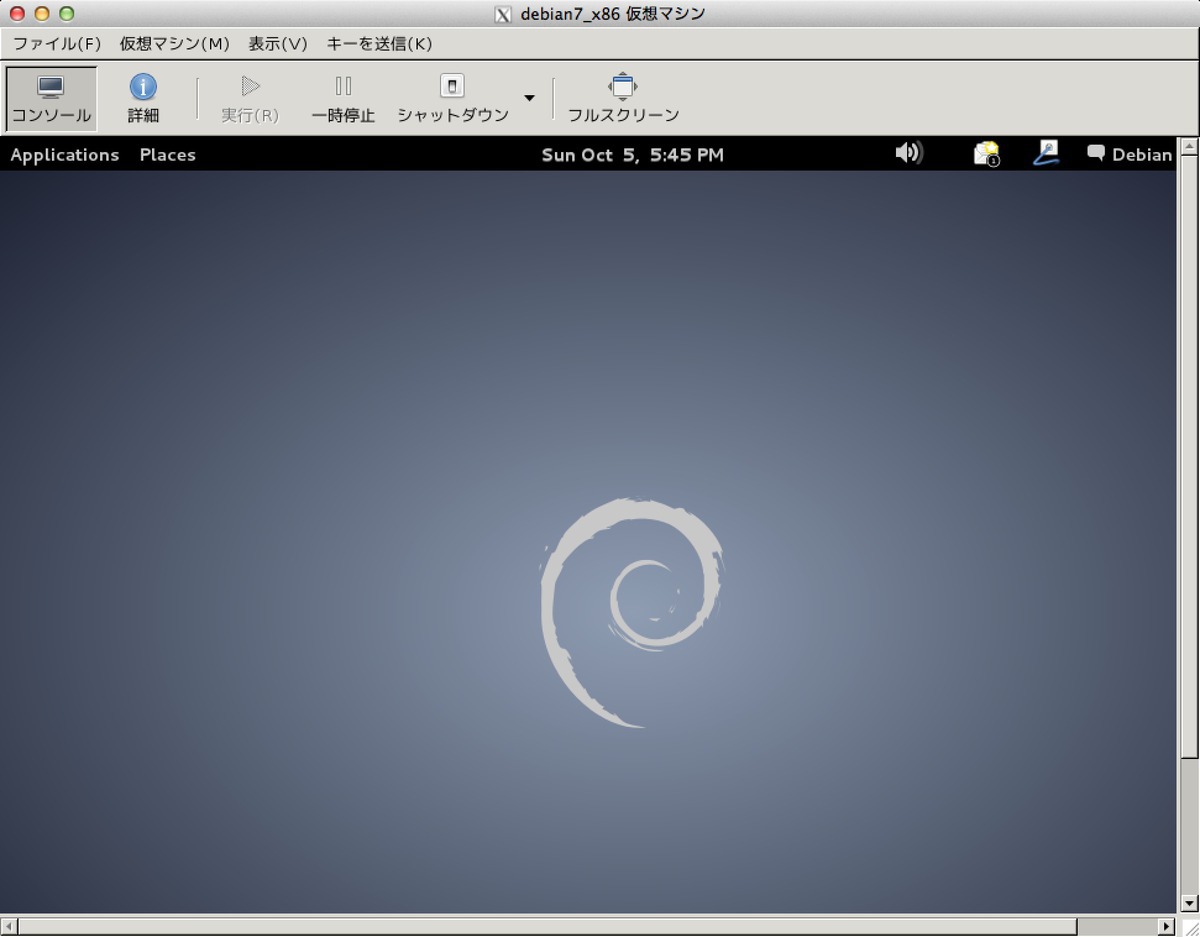The height and width of the screenshot is (937, 1200).
Task: Click the vertical scrollbar thumb
Action: click(x=1189, y=455)
